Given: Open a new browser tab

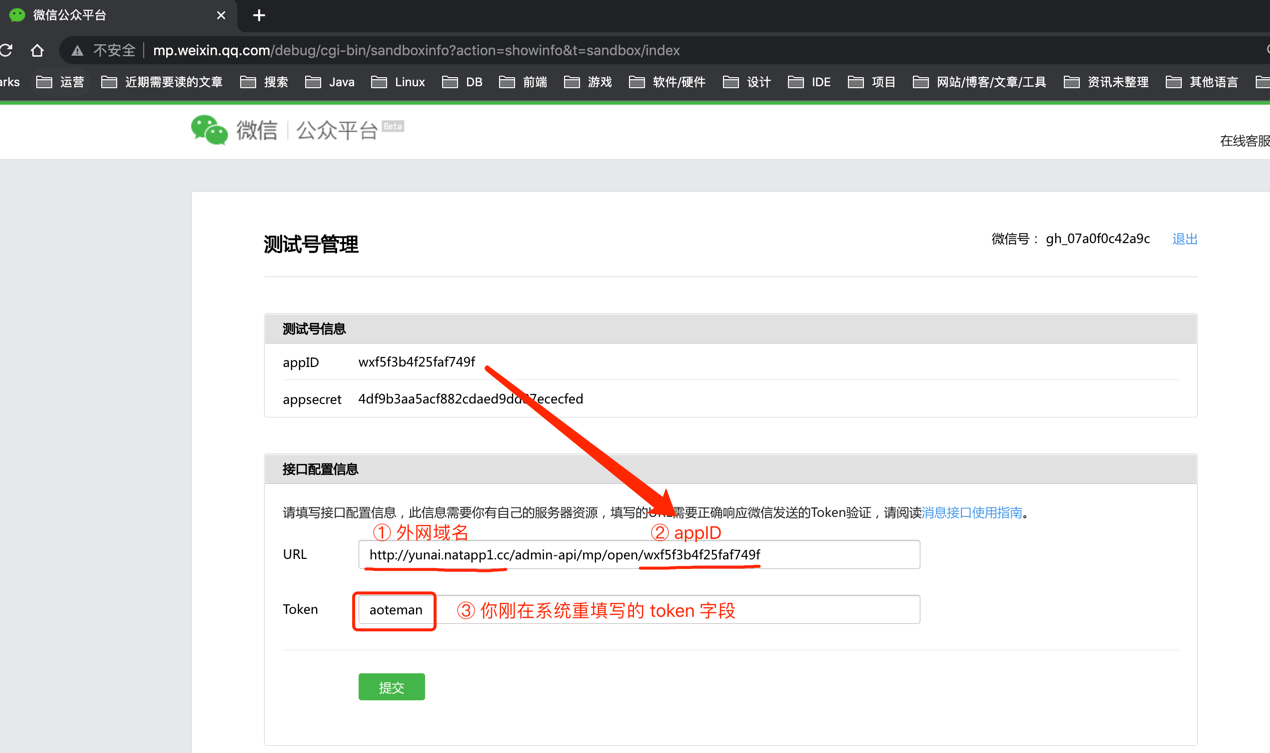Looking at the screenshot, I should (258, 15).
